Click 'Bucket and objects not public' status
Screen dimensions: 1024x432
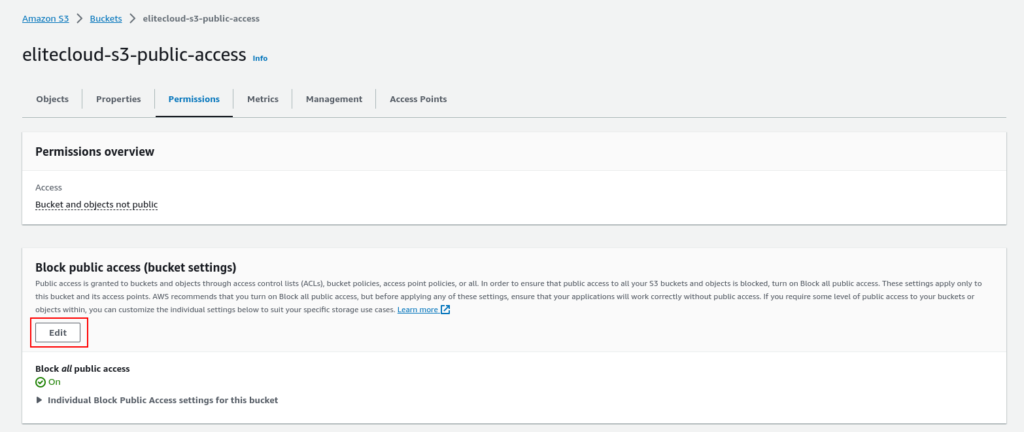point(97,204)
